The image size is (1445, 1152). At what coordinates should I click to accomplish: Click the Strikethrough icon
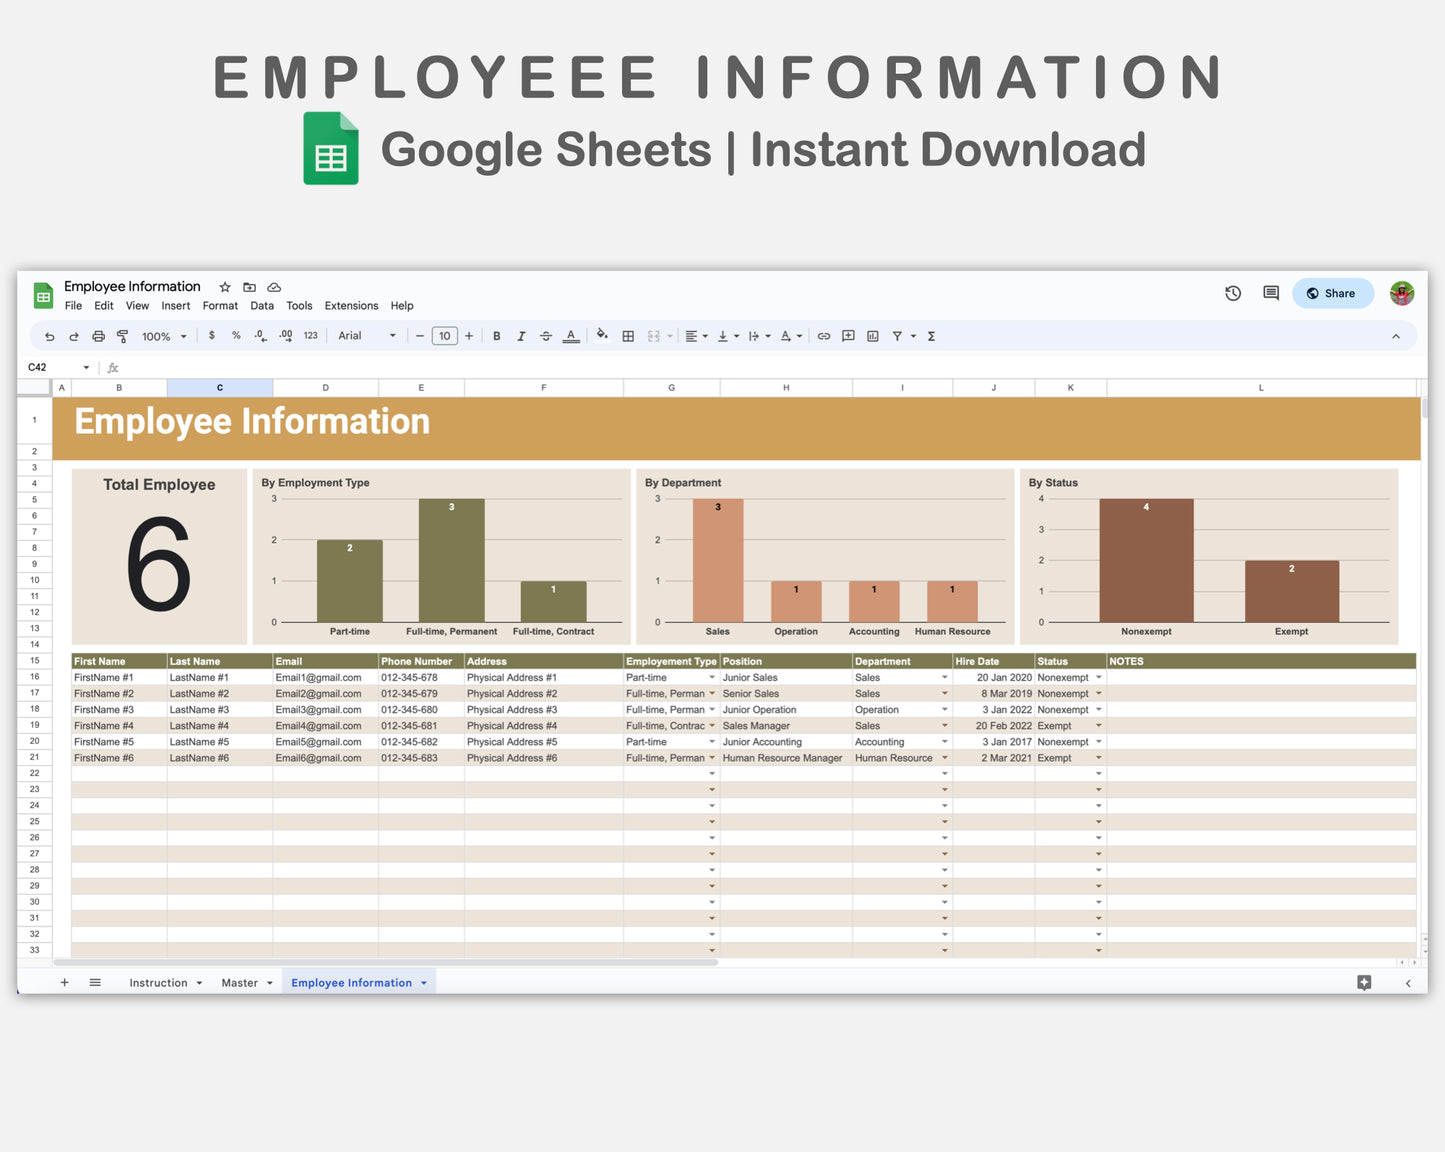546,336
